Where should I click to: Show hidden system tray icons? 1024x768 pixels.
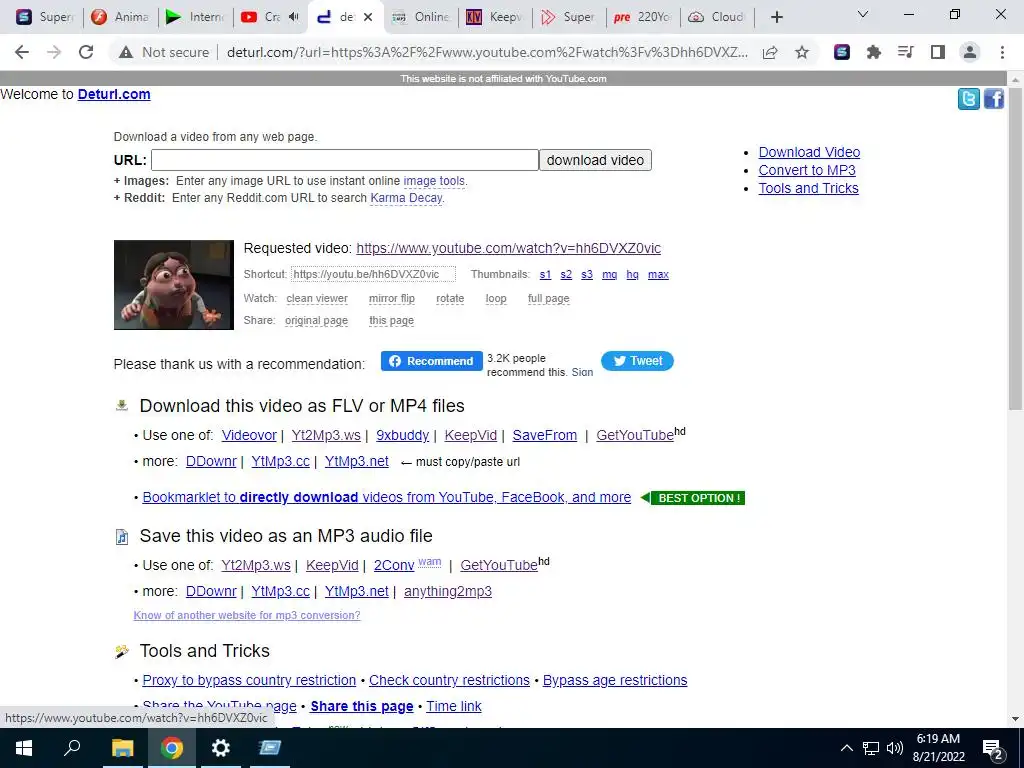point(846,748)
